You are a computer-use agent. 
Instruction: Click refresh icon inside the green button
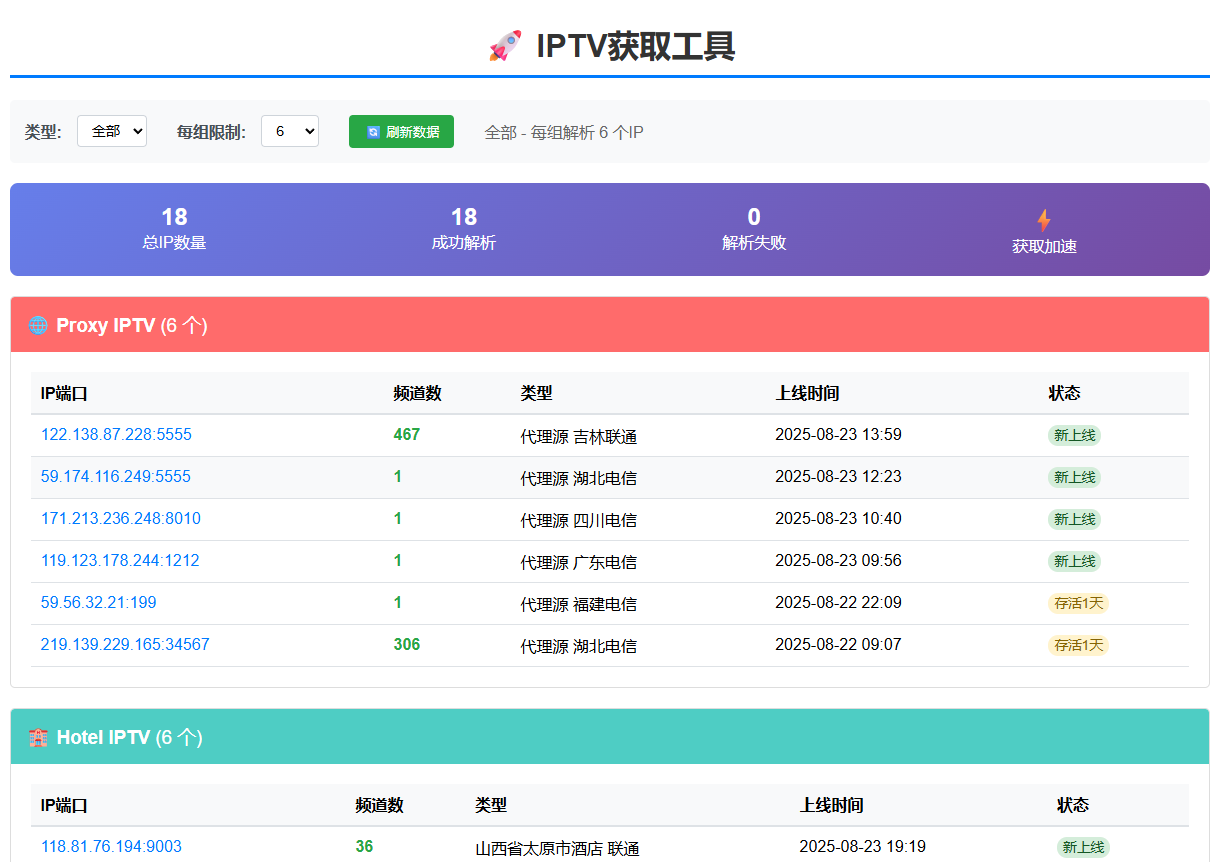[373, 132]
